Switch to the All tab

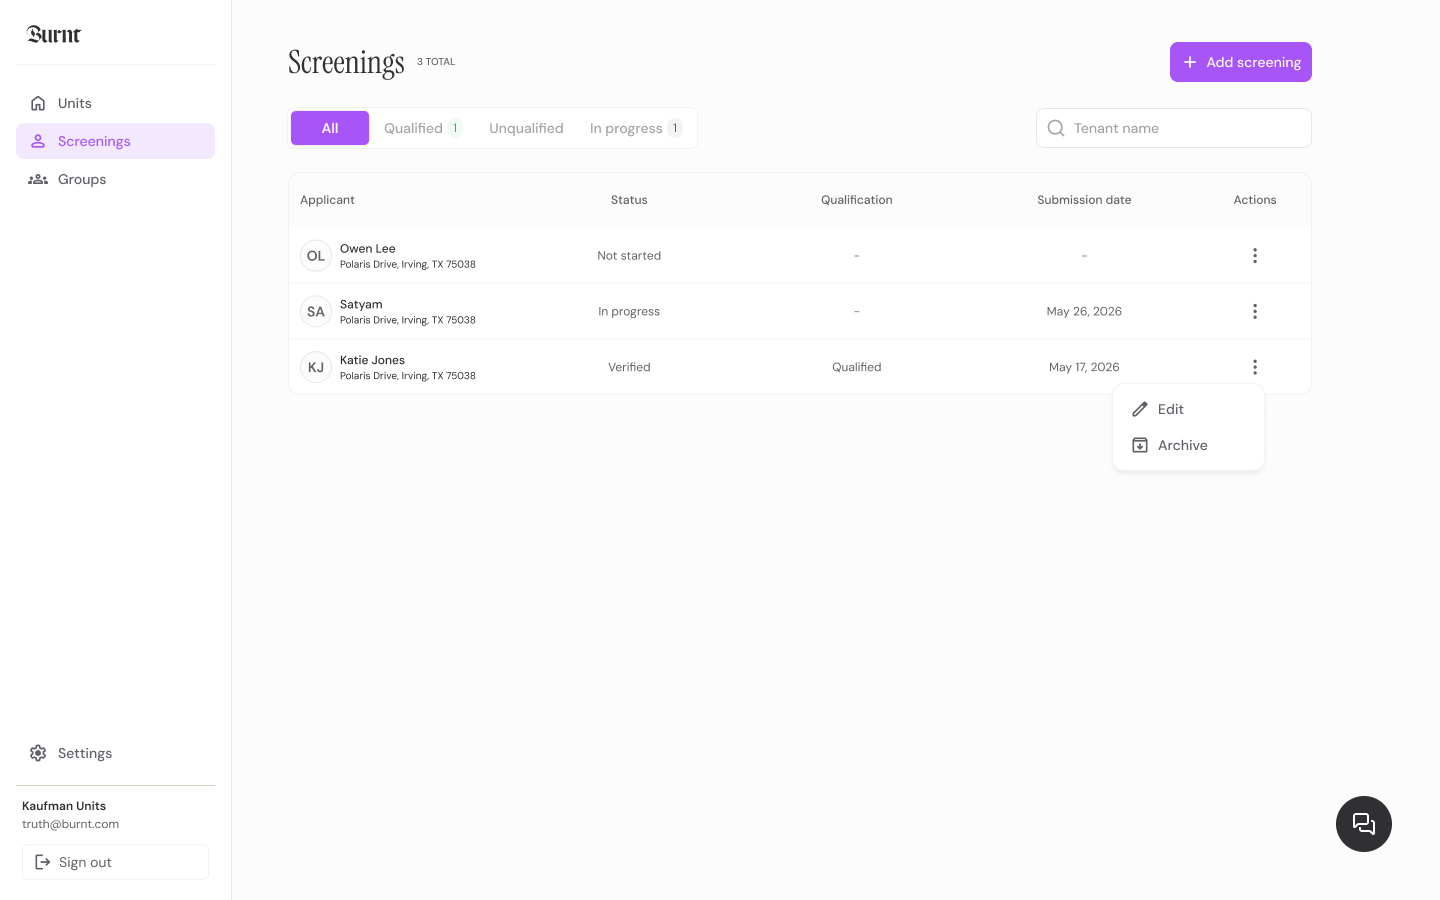[x=330, y=128]
